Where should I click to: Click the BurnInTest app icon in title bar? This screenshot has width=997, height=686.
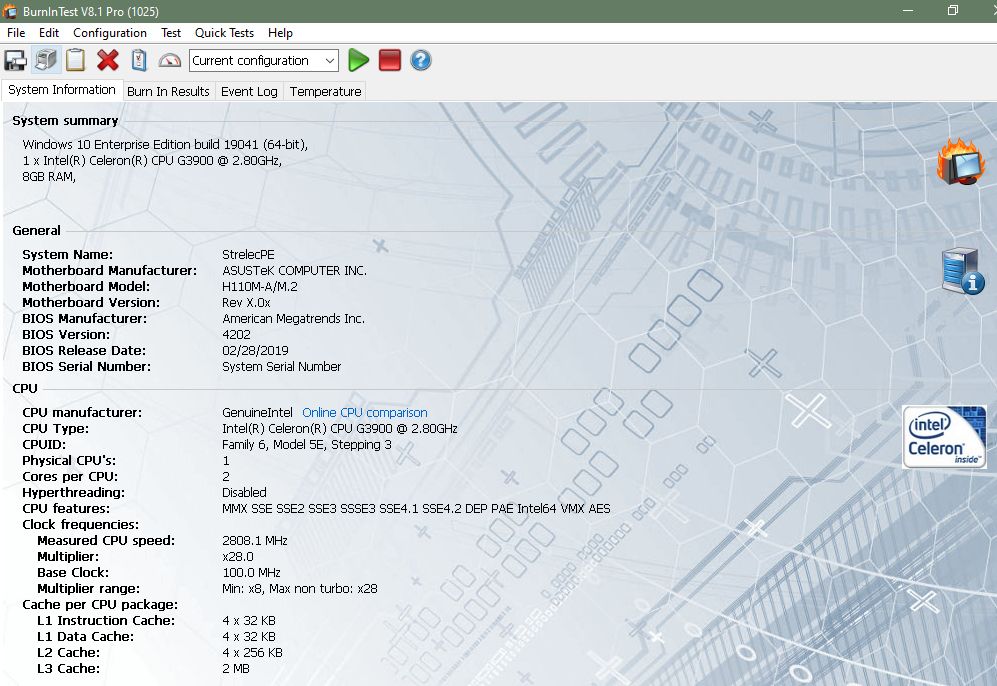click(x=10, y=11)
